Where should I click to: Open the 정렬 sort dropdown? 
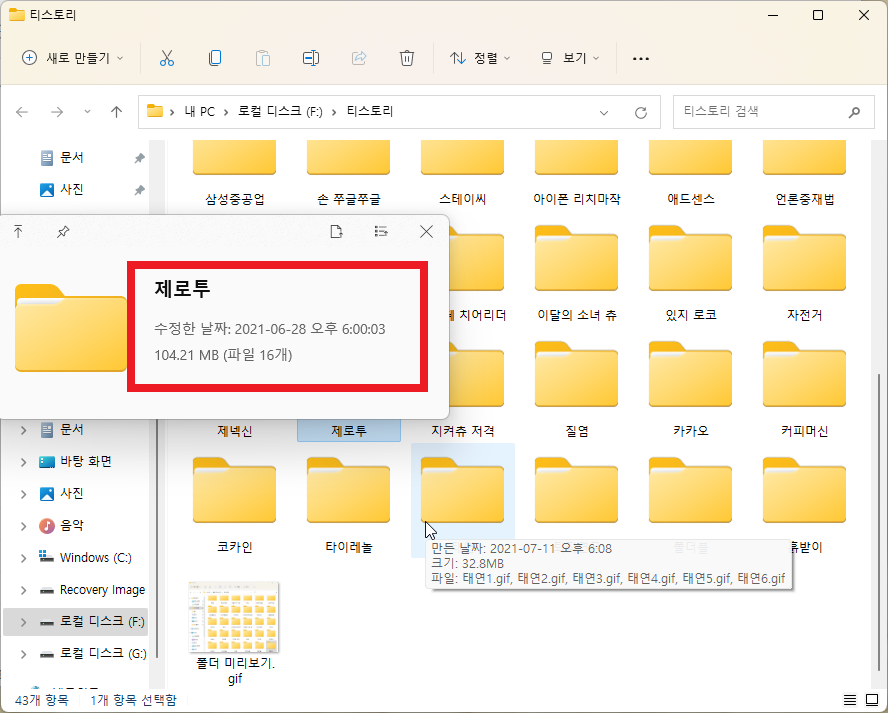click(480, 58)
